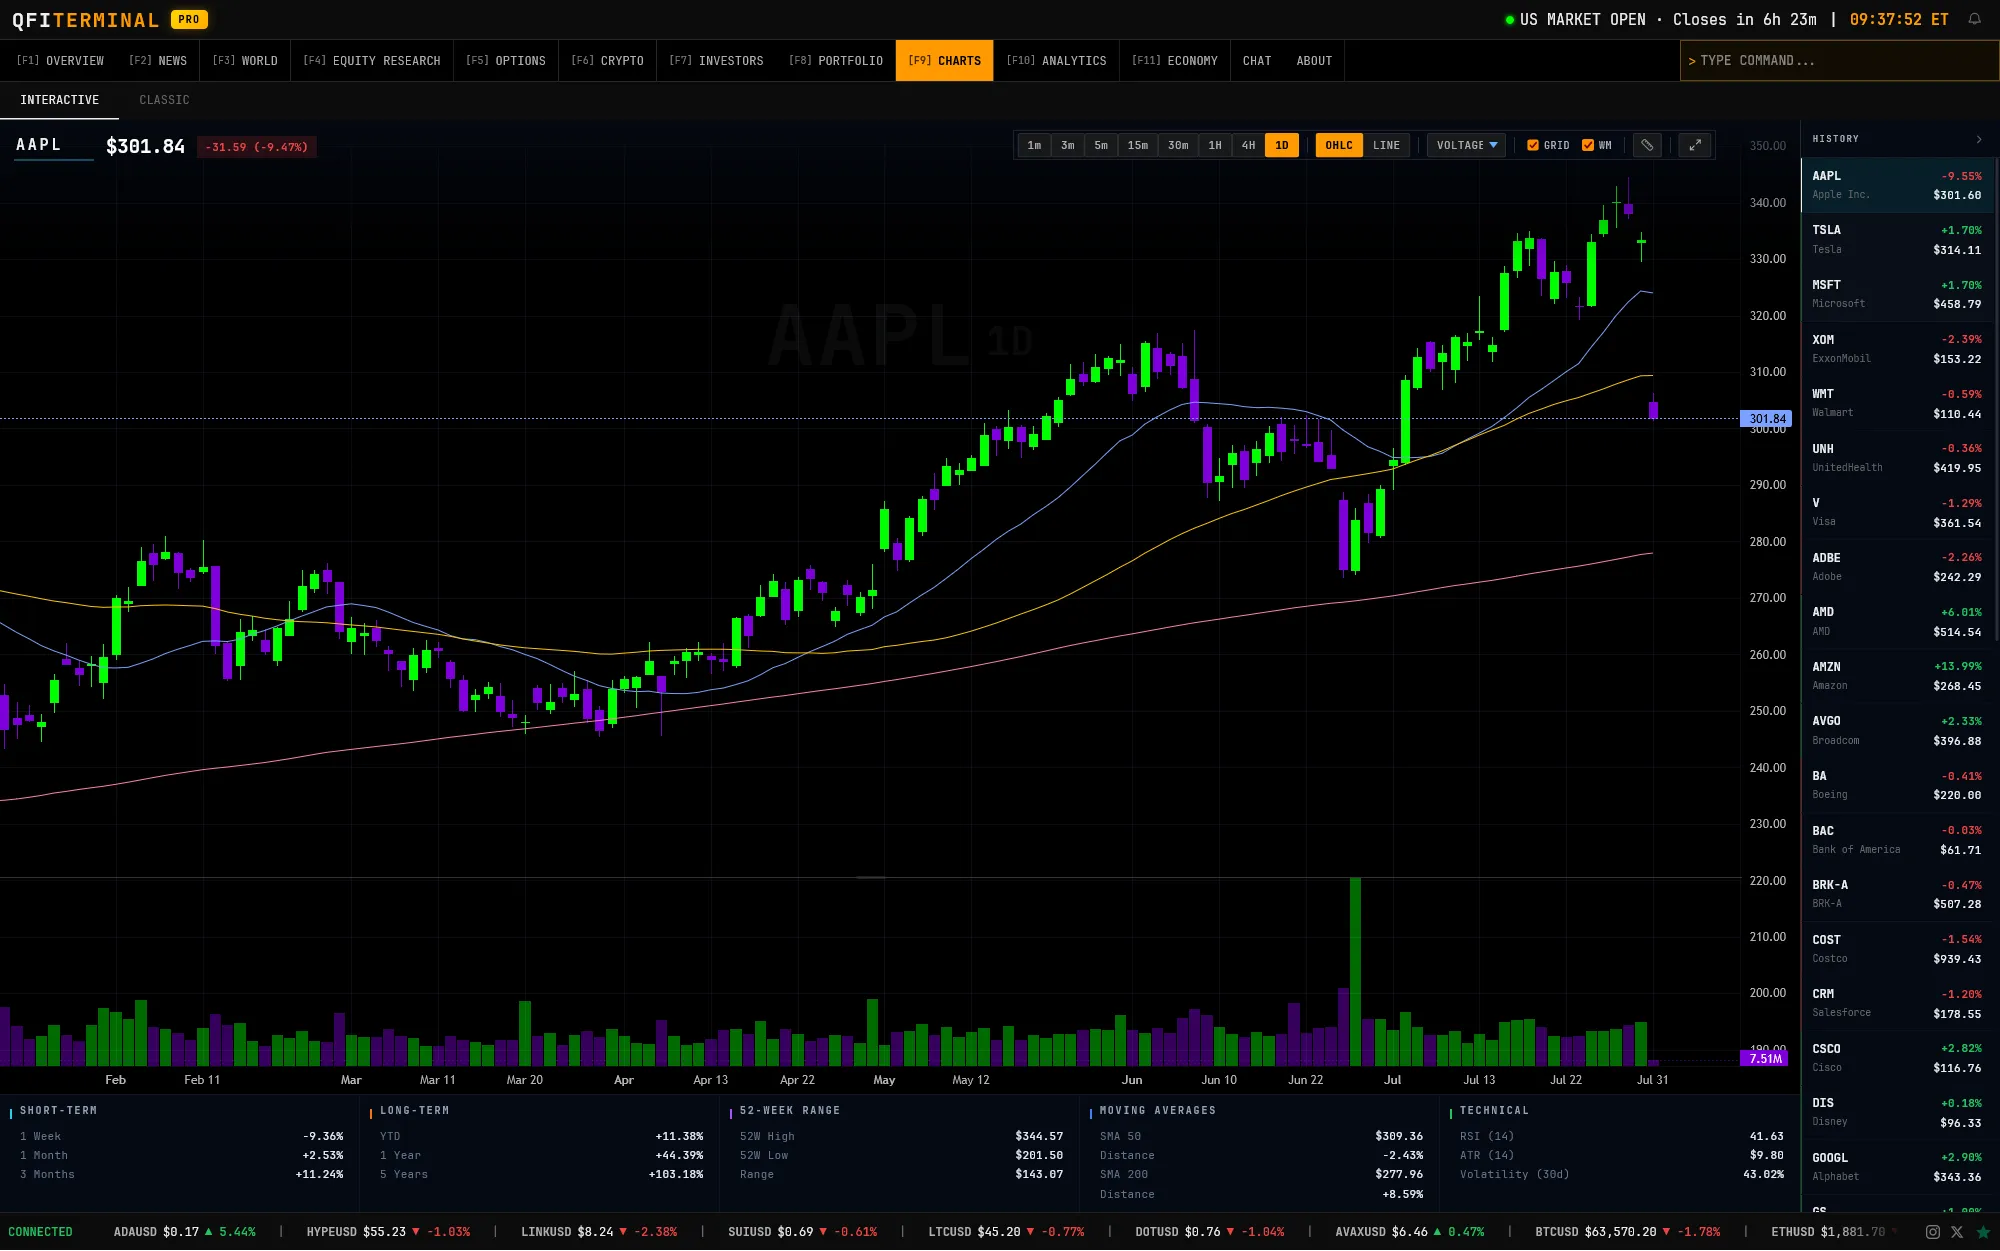This screenshot has width=2000, height=1251.
Task: Click the 301.84 current price label
Action: point(1767,419)
